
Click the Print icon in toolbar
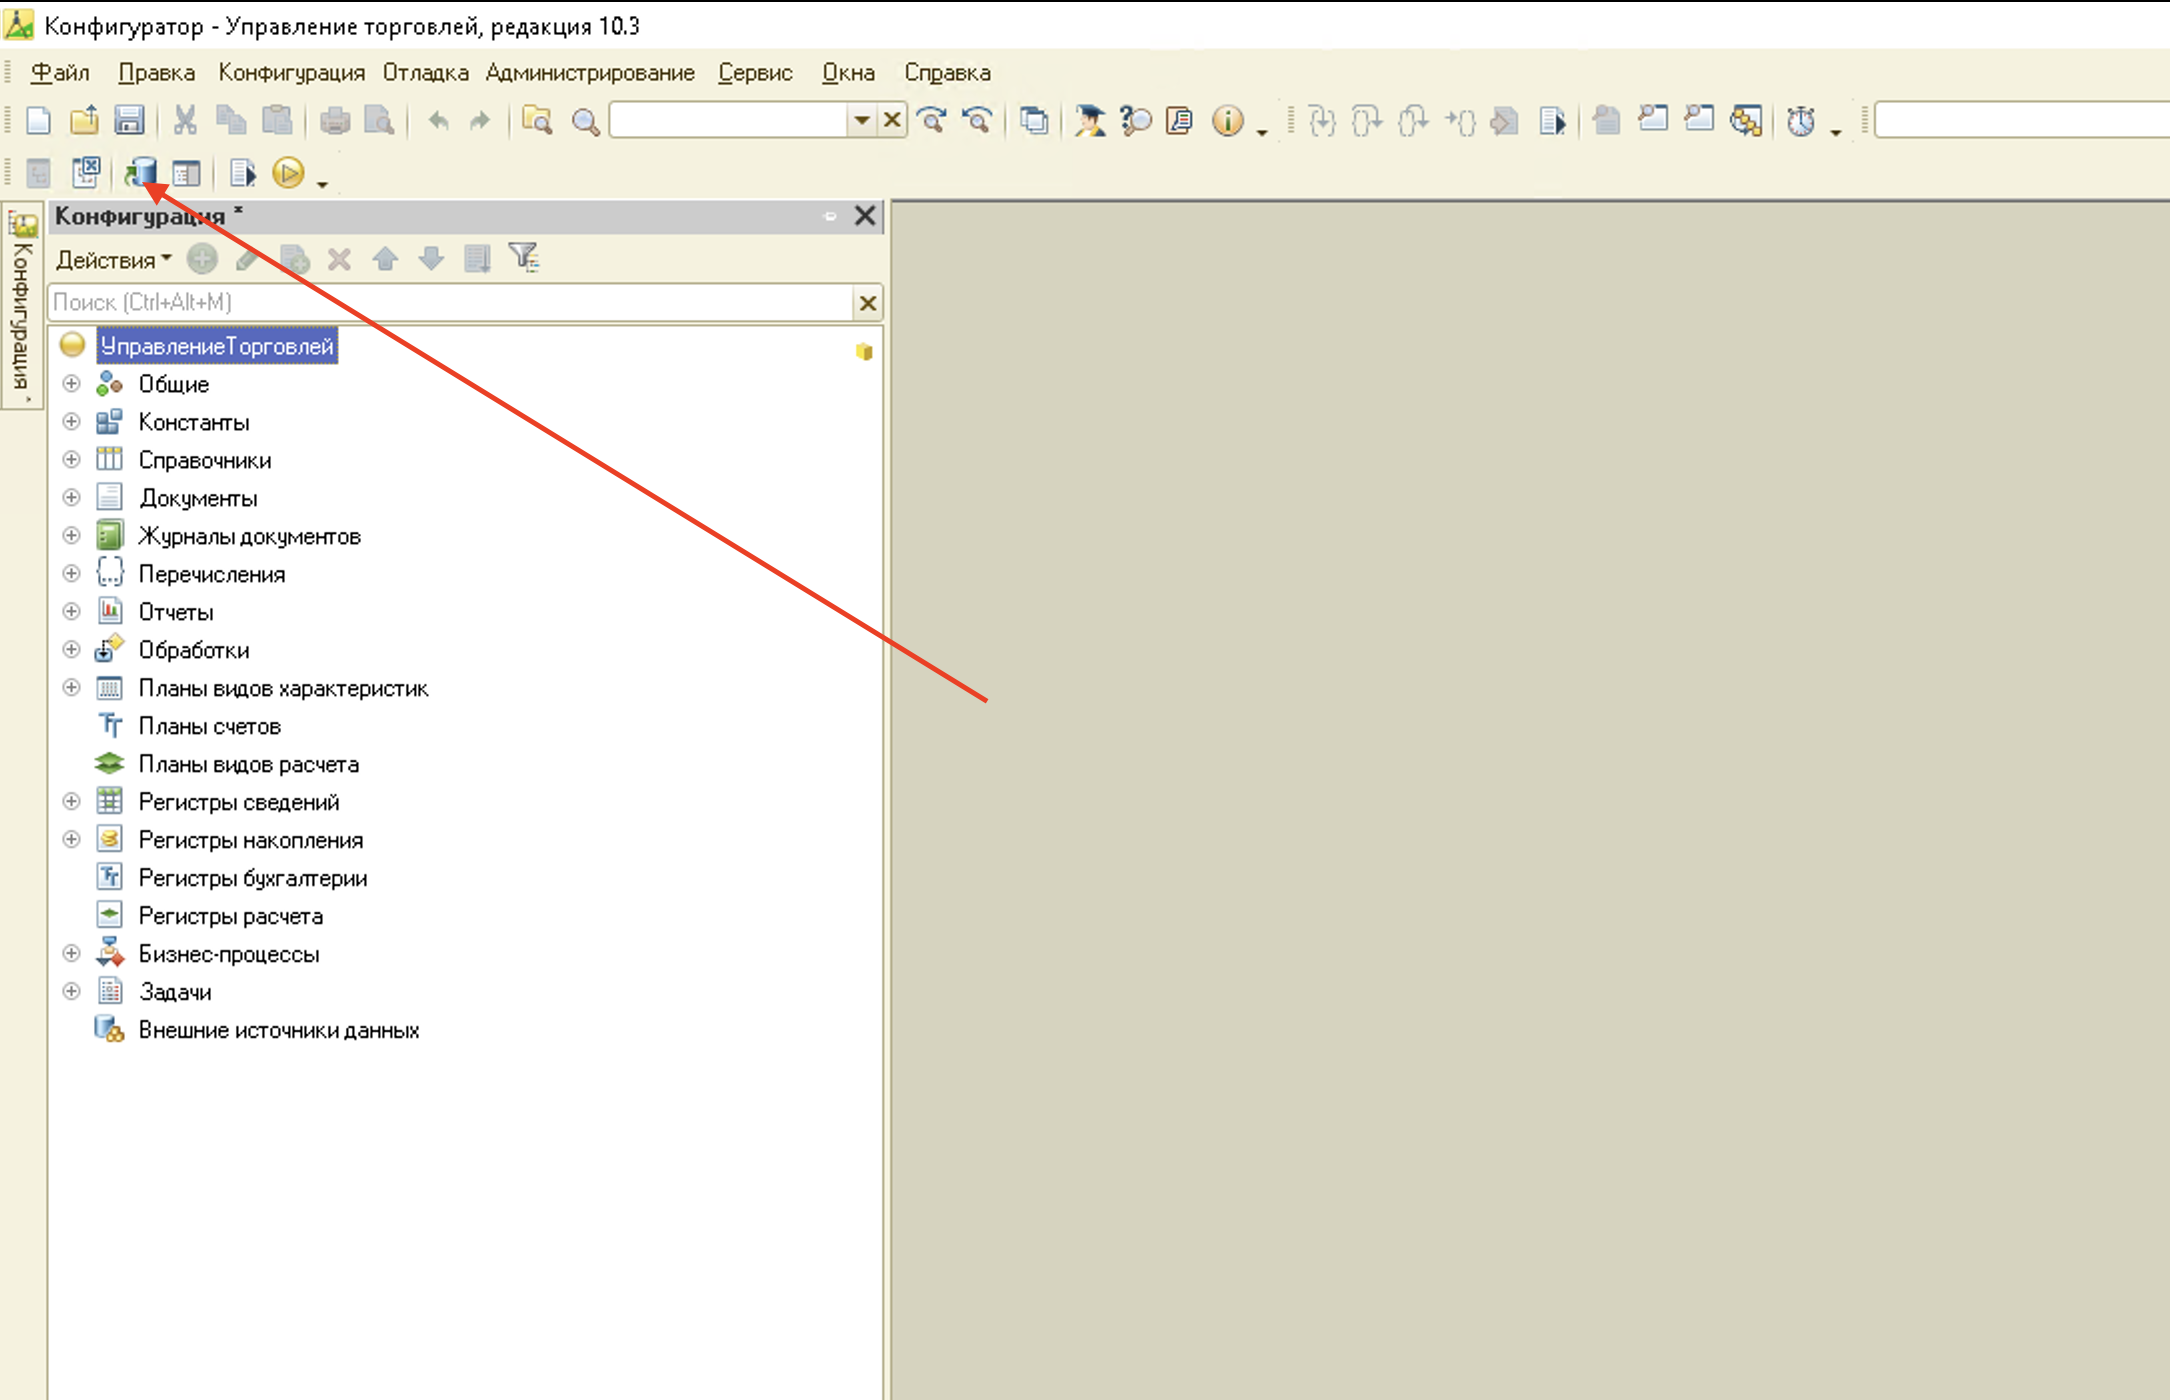[x=335, y=121]
